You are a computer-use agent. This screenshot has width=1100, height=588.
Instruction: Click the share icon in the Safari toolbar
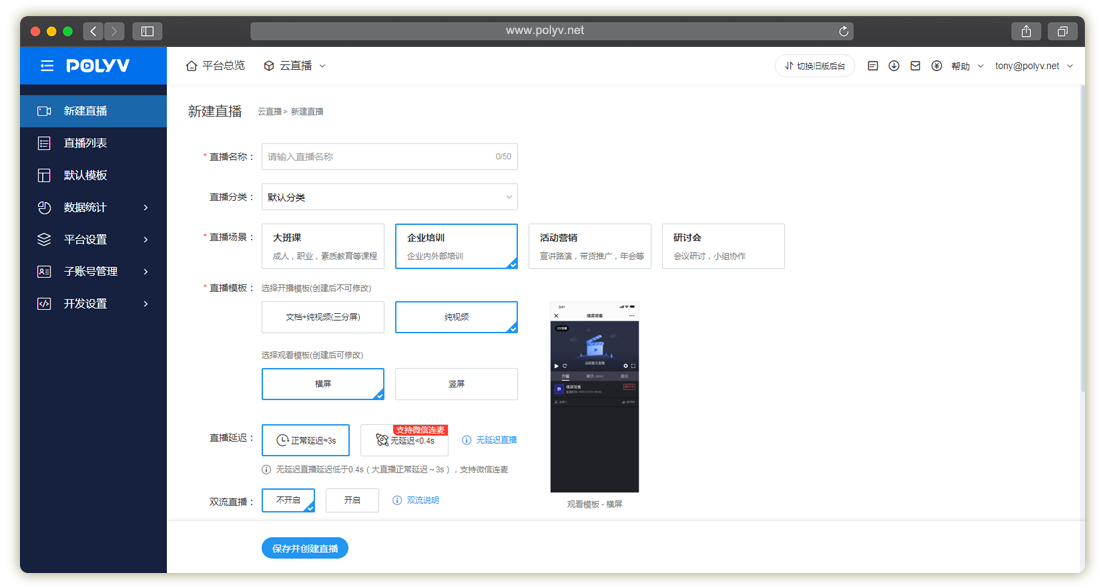click(x=1026, y=31)
